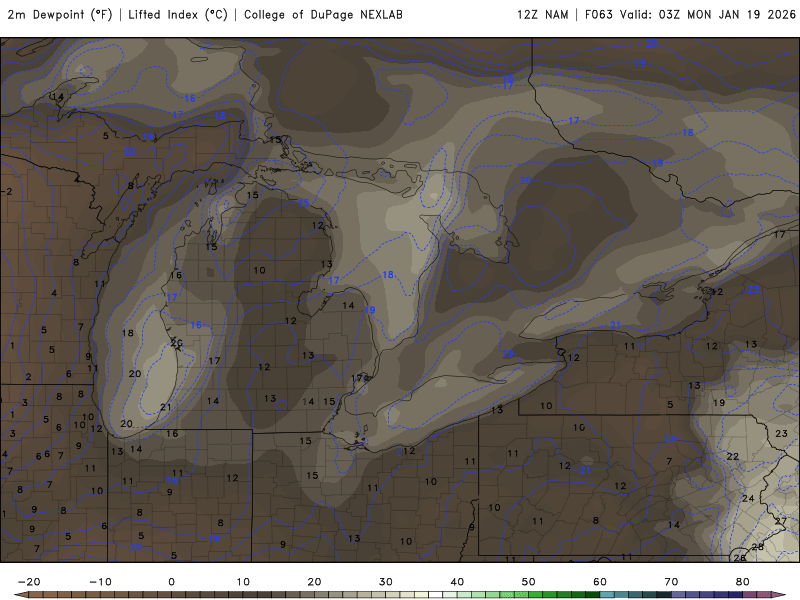800x600 pixels.
Task: Click the blue "15" lifted index contour label
Action: click(x=304, y=203)
